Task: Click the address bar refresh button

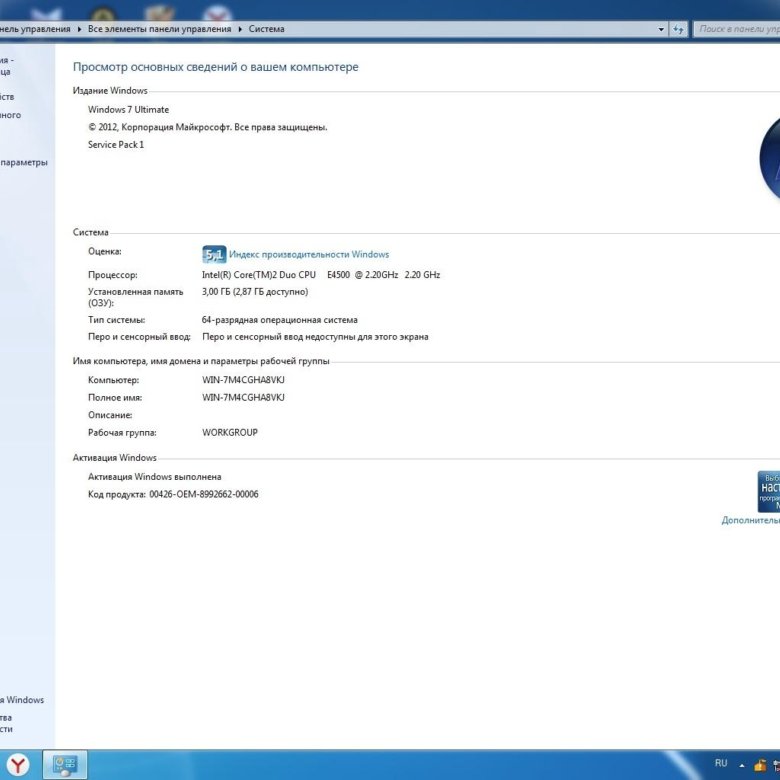Action: (678, 29)
